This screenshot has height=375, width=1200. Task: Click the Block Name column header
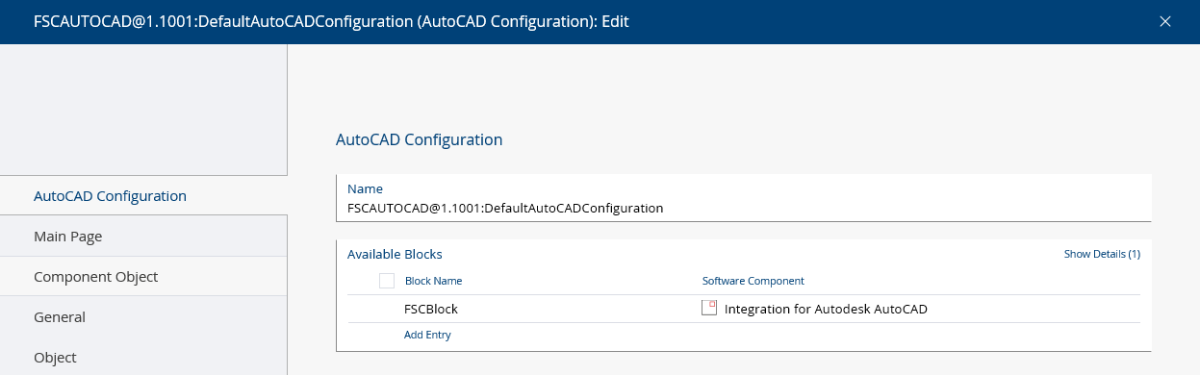[x=433, y=281]
